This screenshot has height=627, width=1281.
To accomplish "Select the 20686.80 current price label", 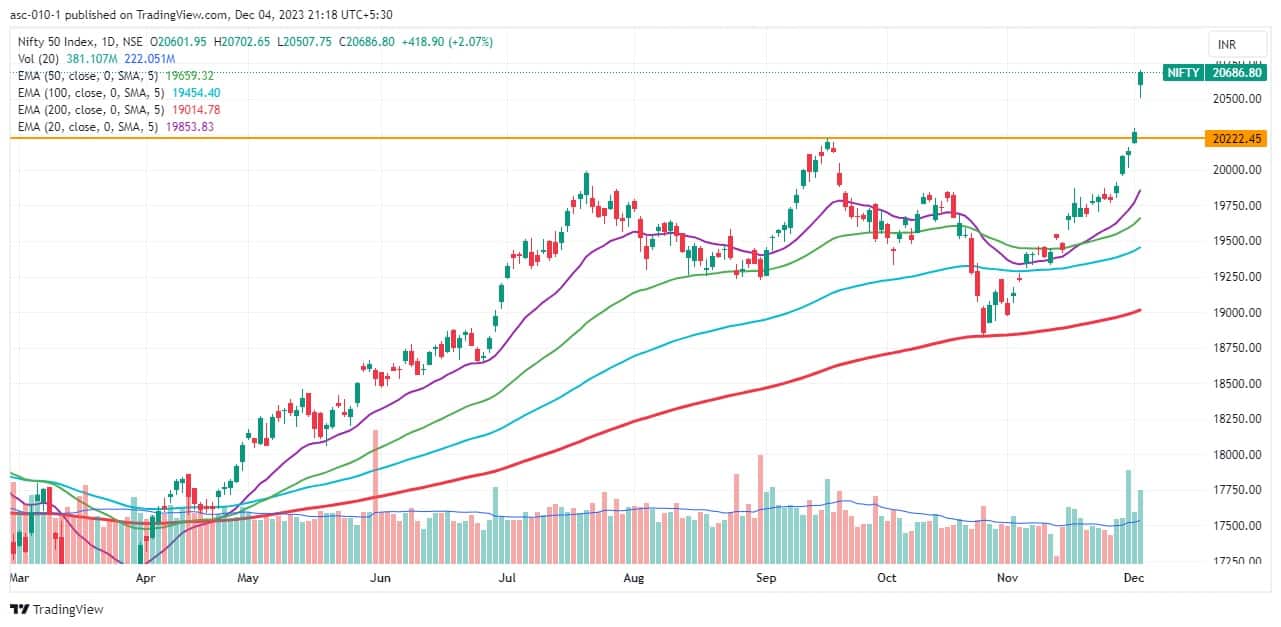I will click(1236, 73).
